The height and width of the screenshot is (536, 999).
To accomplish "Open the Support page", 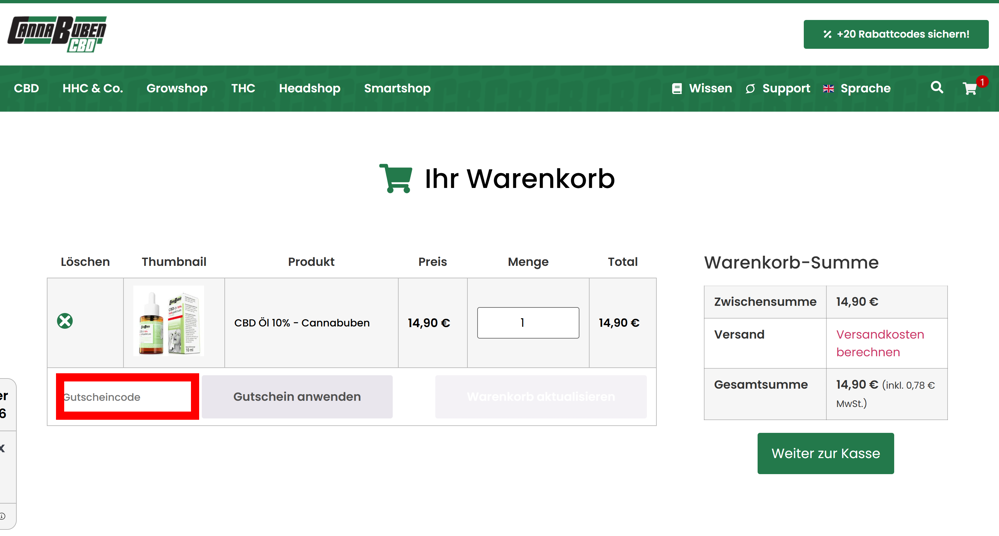I will pyautogui.click(x=786, y=89).
